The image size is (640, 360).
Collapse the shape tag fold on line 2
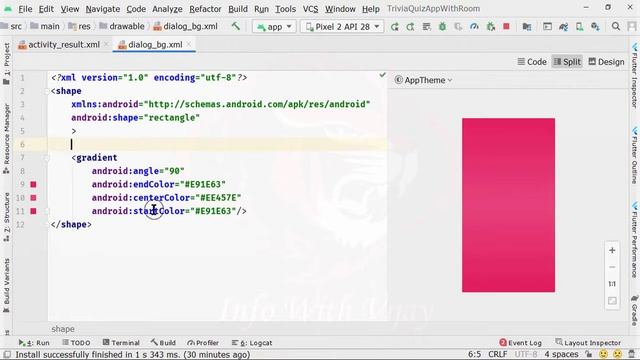click(47, 91)
